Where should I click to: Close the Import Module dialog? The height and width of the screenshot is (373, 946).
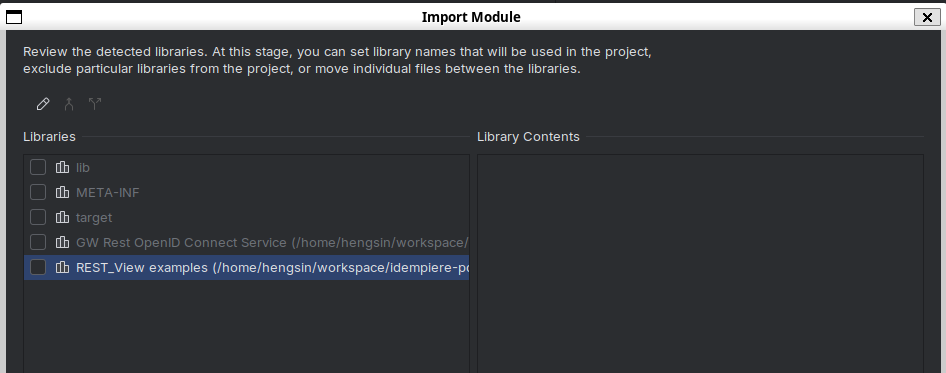[927, 17]
